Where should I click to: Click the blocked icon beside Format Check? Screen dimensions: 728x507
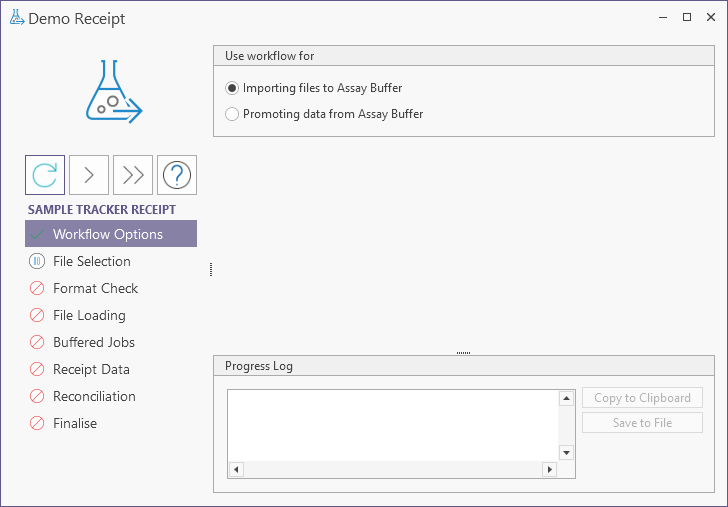[37, 288]
